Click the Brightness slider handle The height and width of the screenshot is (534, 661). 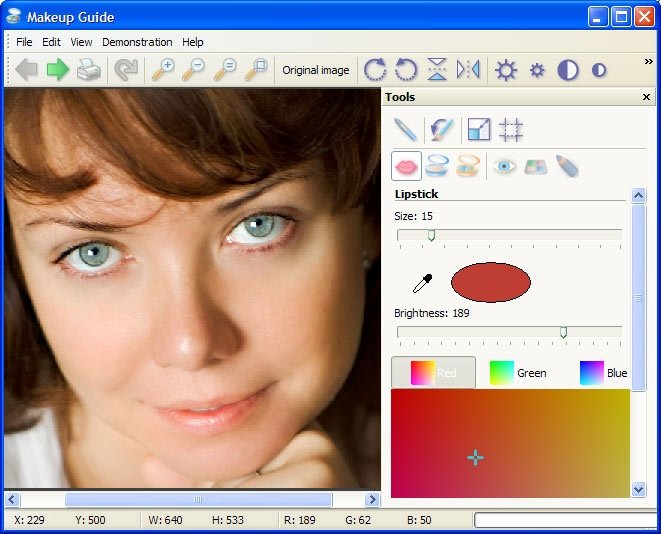[563, 332]
